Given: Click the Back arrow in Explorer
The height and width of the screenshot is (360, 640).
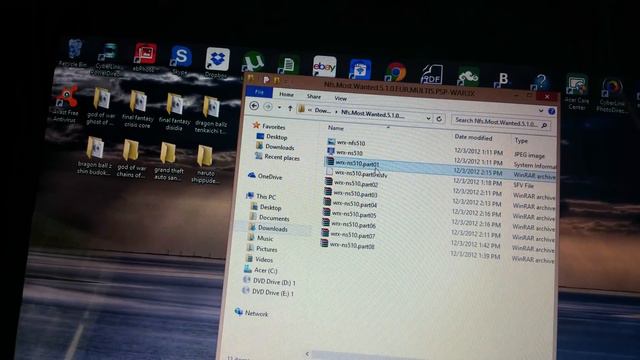Looking at the screenshot, I should pyautogui.click(x=254, y=106).
